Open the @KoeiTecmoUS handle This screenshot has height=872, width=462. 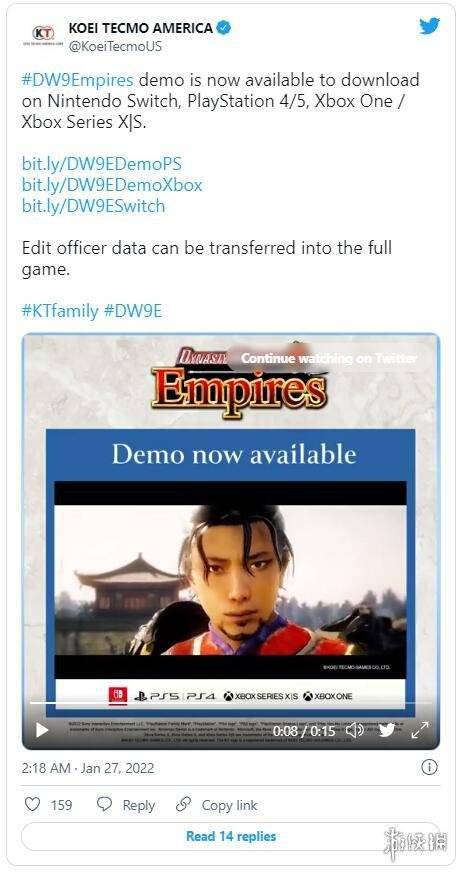pos(116,46)
